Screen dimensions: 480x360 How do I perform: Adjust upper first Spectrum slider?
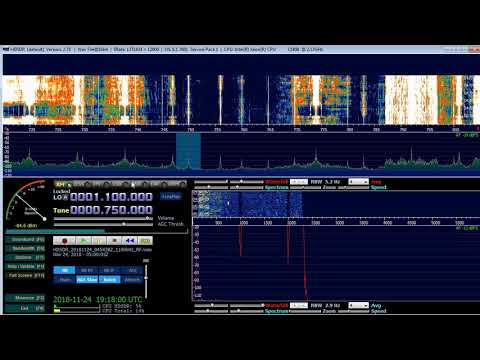click(211, 188)
